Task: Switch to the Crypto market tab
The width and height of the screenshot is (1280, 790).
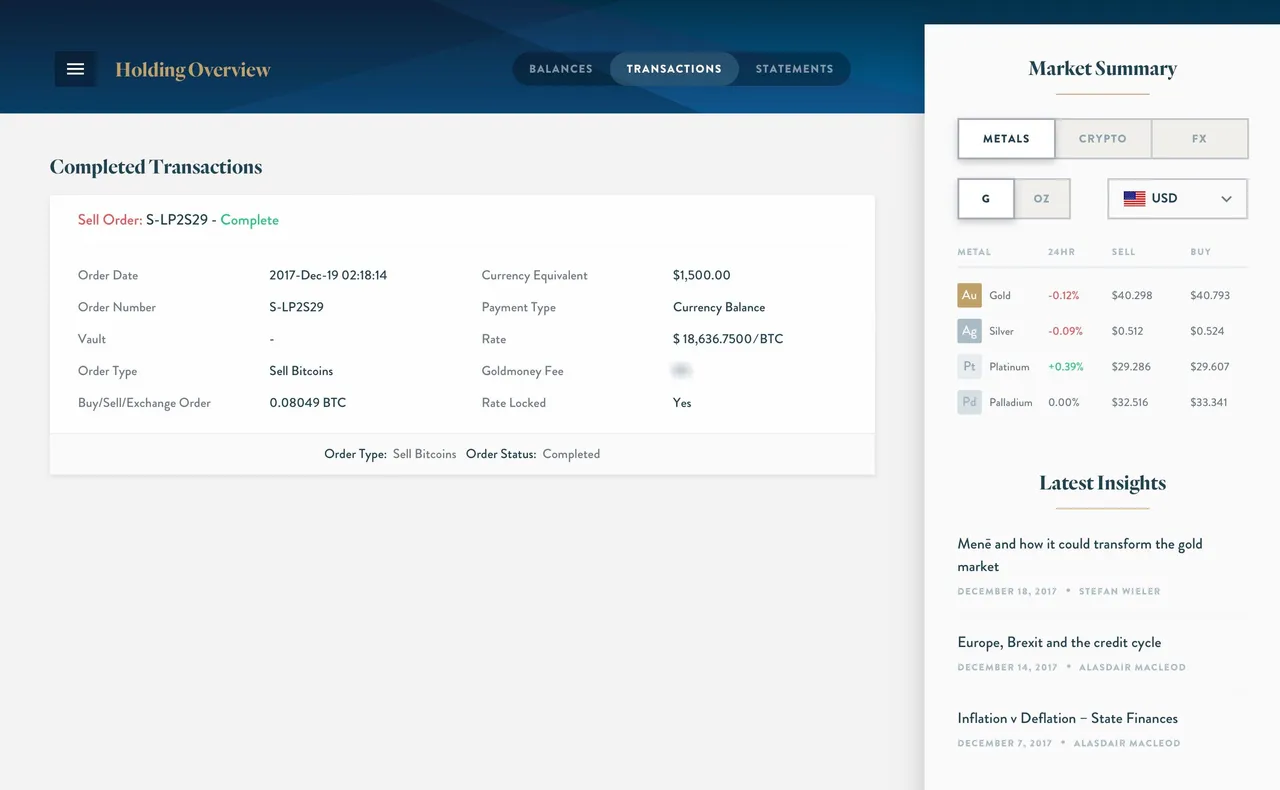Action: click(x=1103, y=139)
